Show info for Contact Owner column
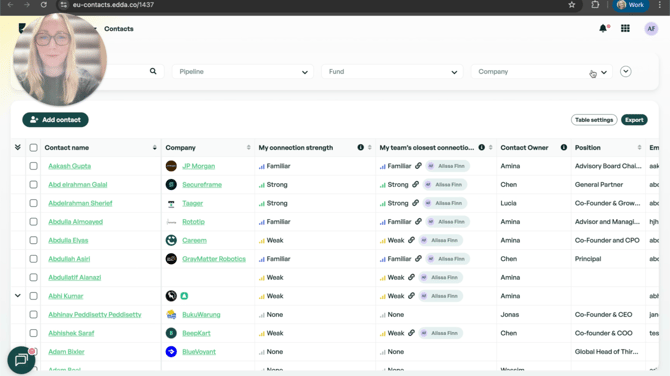Image resolution: width=670 pixels, height=376 pixels. [x=564, y=147]
